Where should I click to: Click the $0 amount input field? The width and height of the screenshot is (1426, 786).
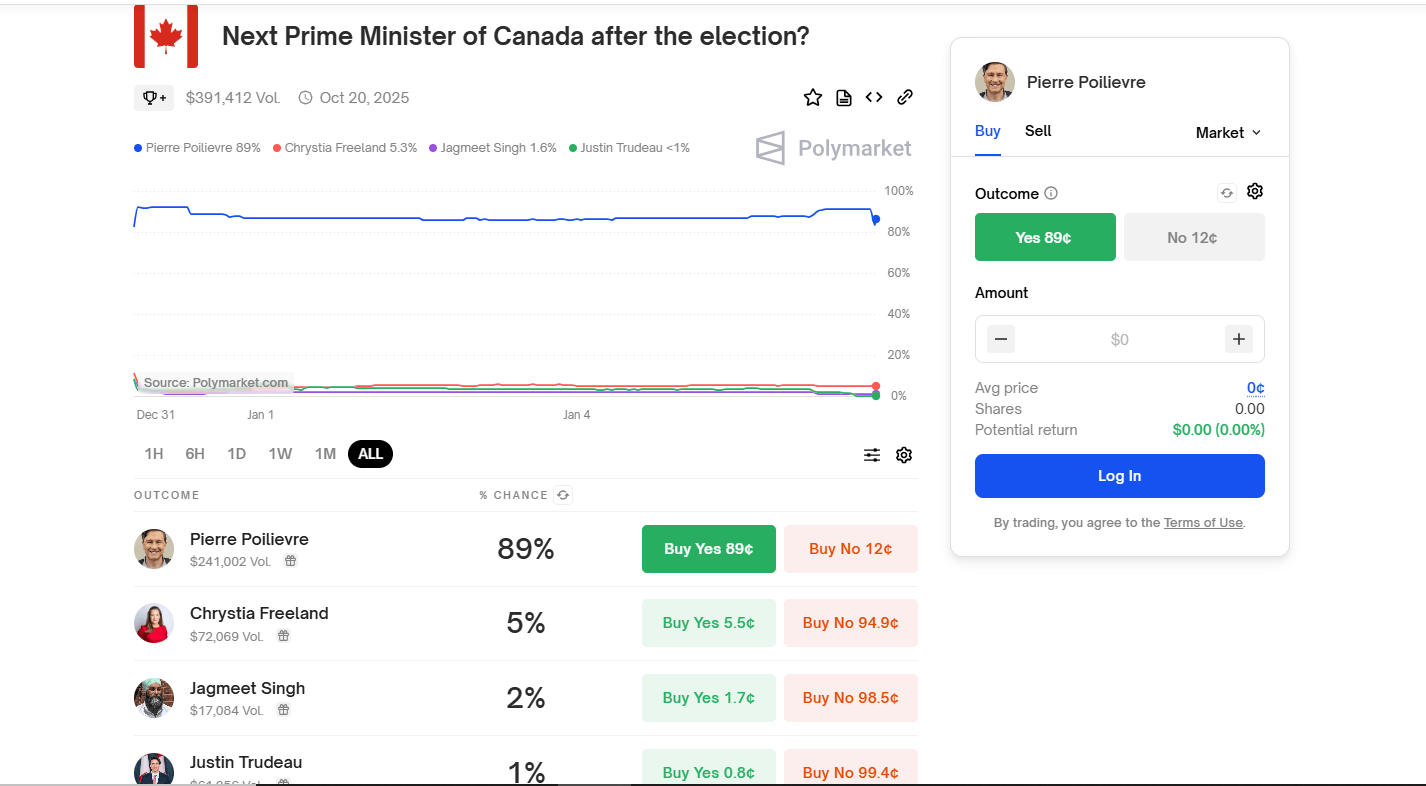1119,340
